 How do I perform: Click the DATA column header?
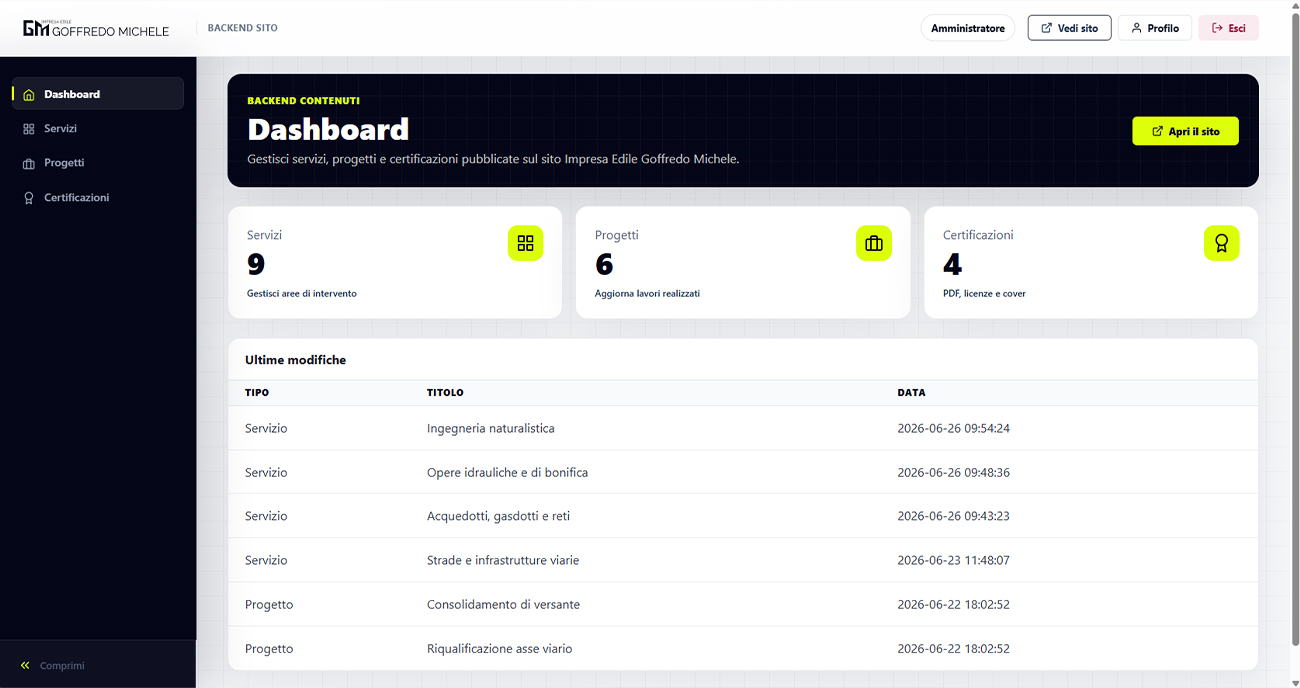tap(911, 393)
